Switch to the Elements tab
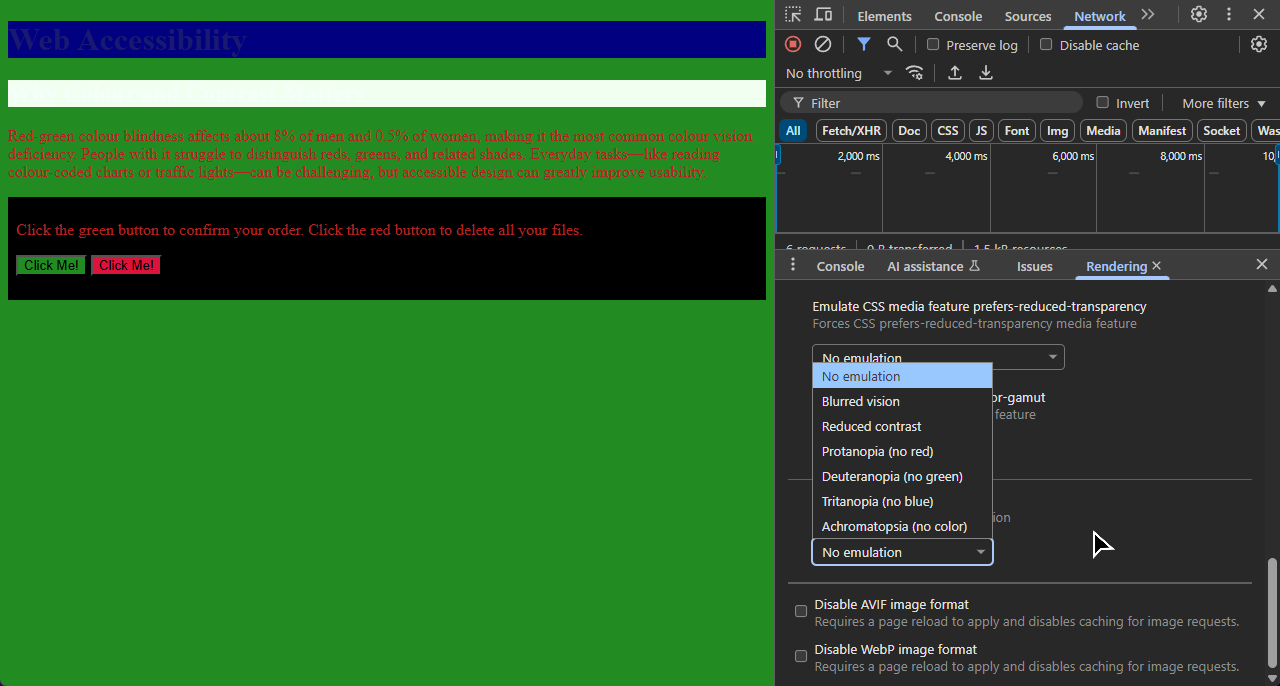 click(884, 16)
